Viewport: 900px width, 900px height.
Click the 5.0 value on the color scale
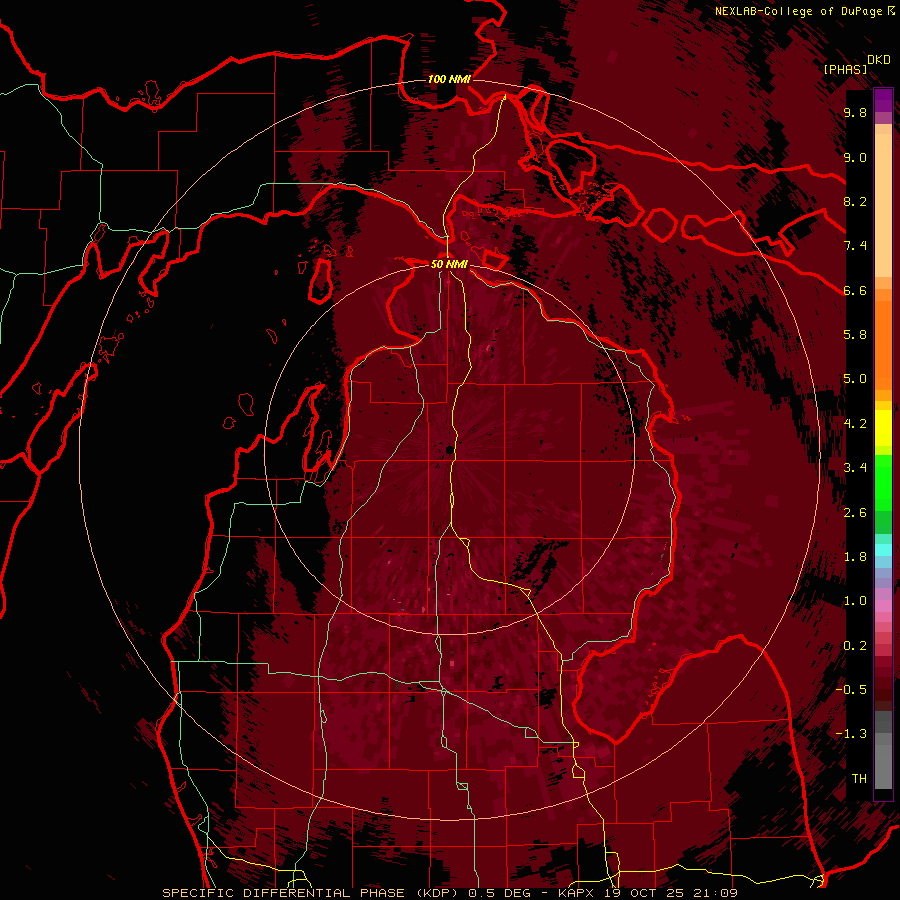tap(855, 379)
